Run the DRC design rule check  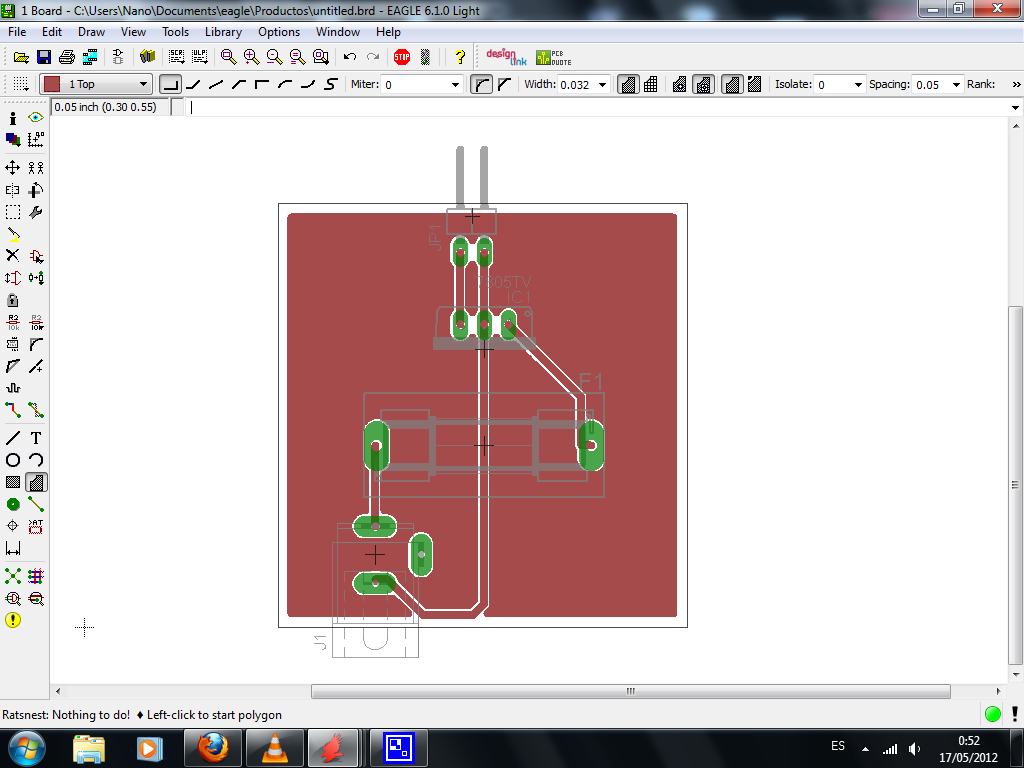[x=36, y=598]
